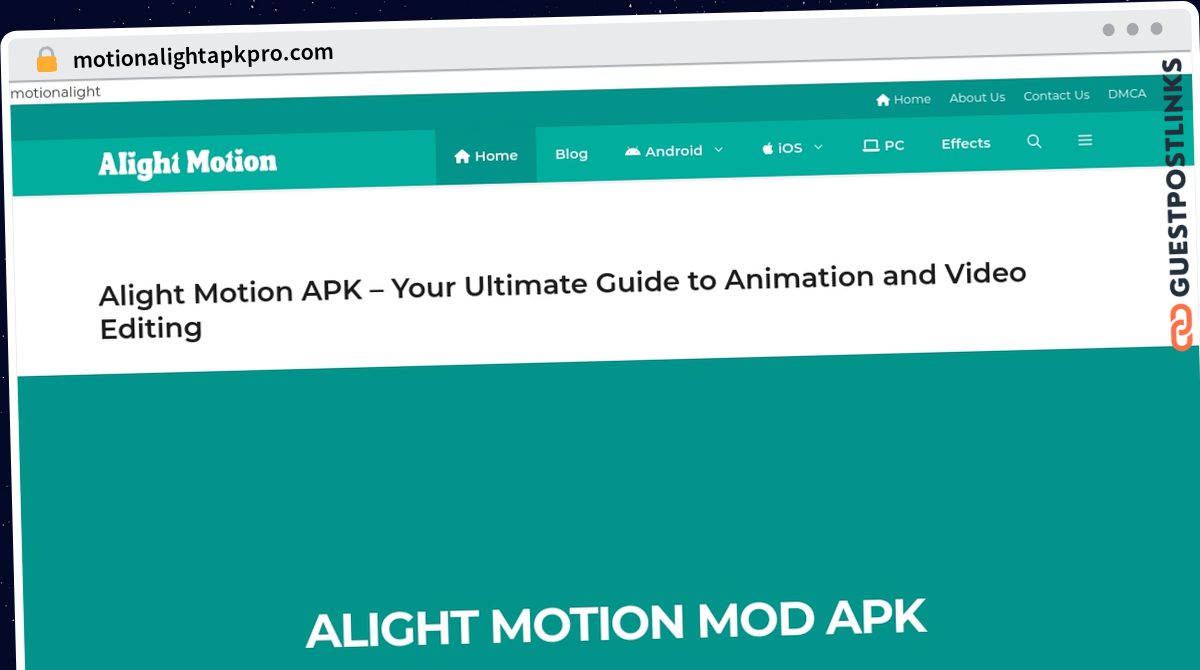Open the hamburger menu icon
Viewport: 1200px width, 670px height.
pyautogui.click(x=1085, y=140)
